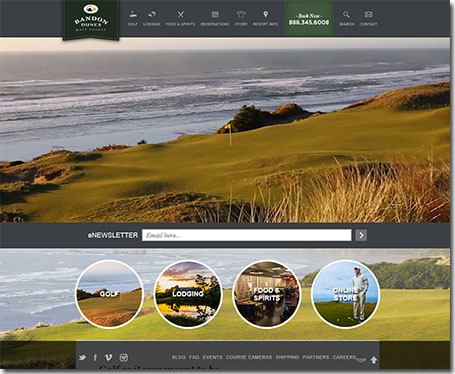455x374 pixels.
Task: Select the Lodging circular thumbnail
Action: (x=188, y=294)
